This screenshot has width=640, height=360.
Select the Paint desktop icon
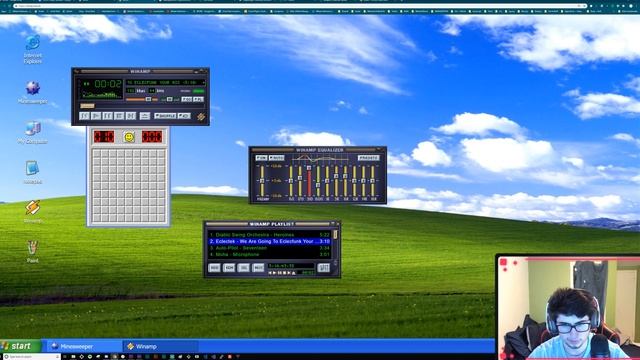pos(33,251)
